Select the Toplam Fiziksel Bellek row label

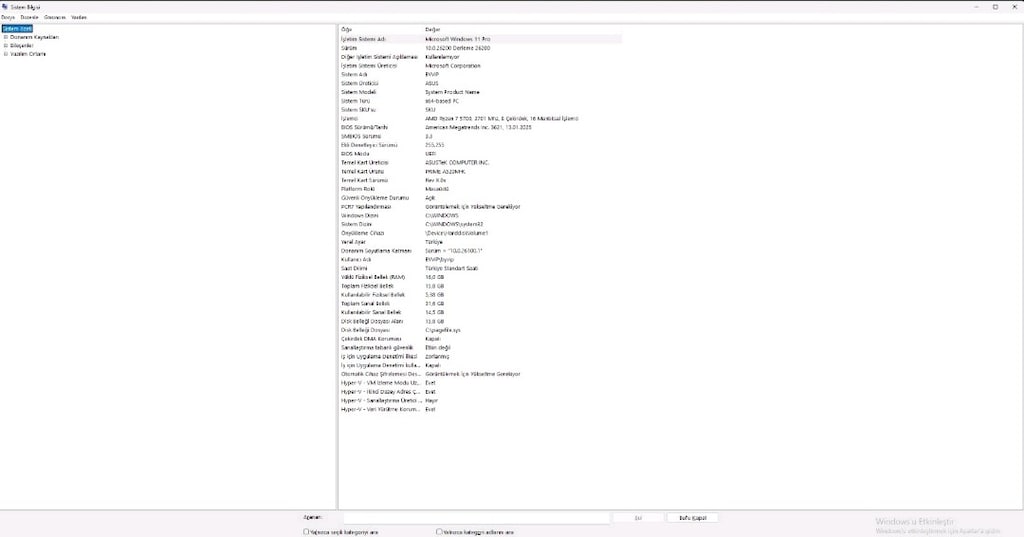(x=367, y=286)
